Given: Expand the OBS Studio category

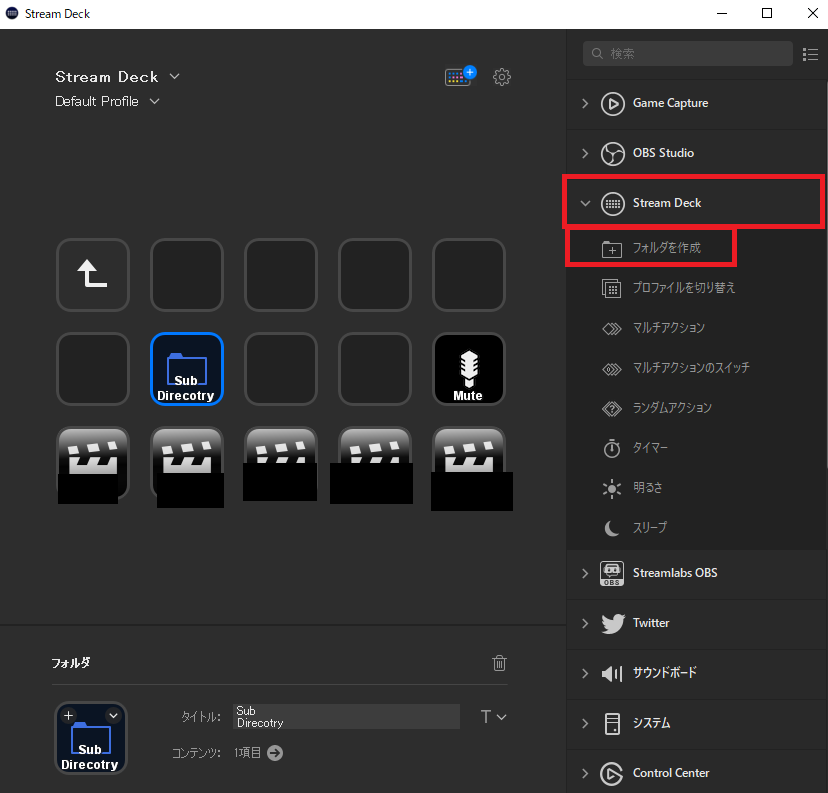Looking at the screenshot, I should tap(585, 154).
